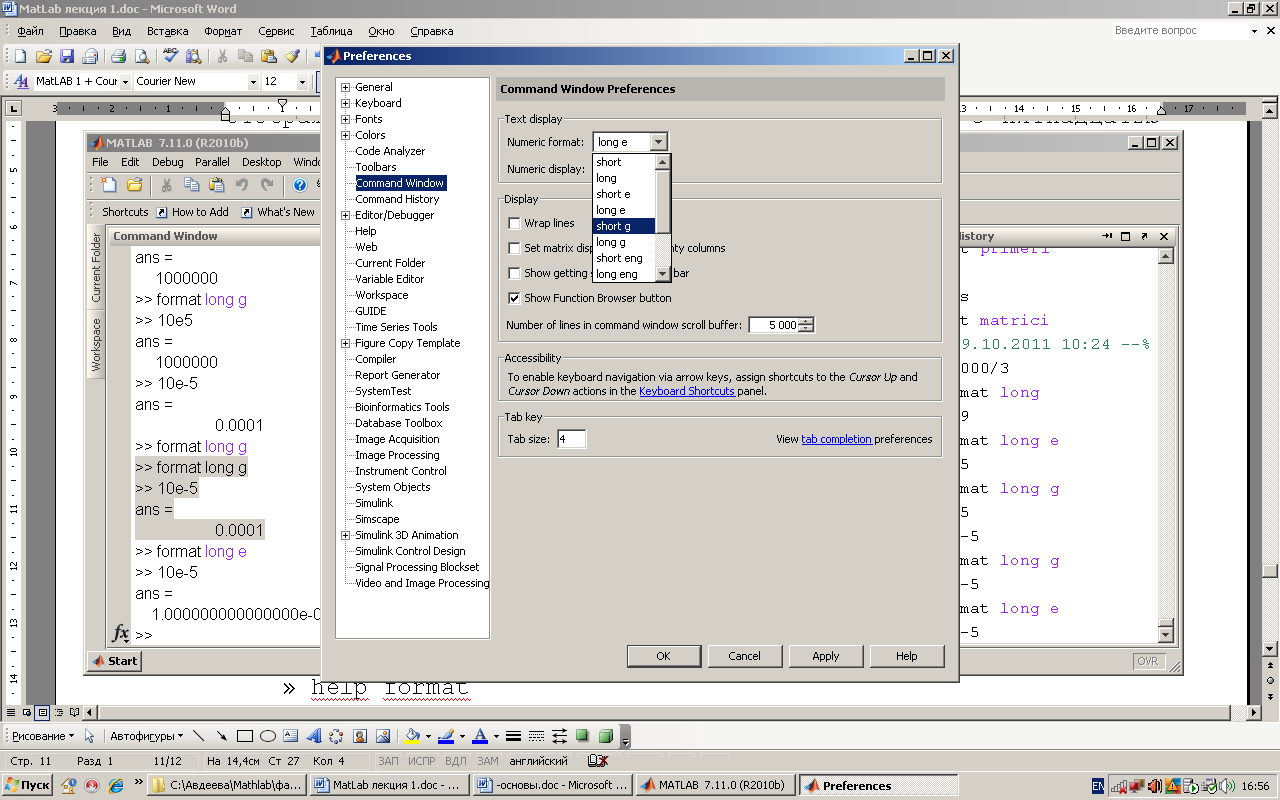Insert a Text Box from the drawing toolbar
Viewport: 1280px width, 800px height.
tap(291, 736)
